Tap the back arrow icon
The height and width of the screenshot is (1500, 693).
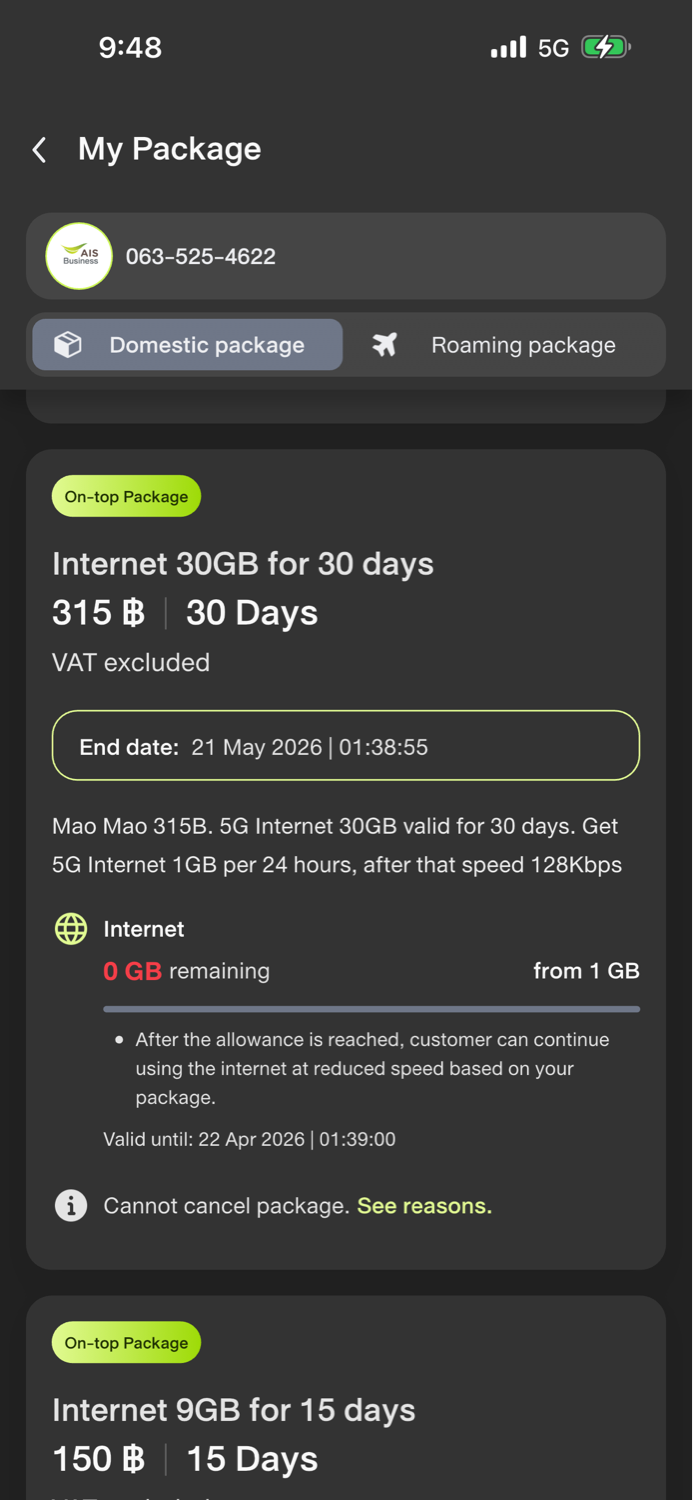pos(40,150)
